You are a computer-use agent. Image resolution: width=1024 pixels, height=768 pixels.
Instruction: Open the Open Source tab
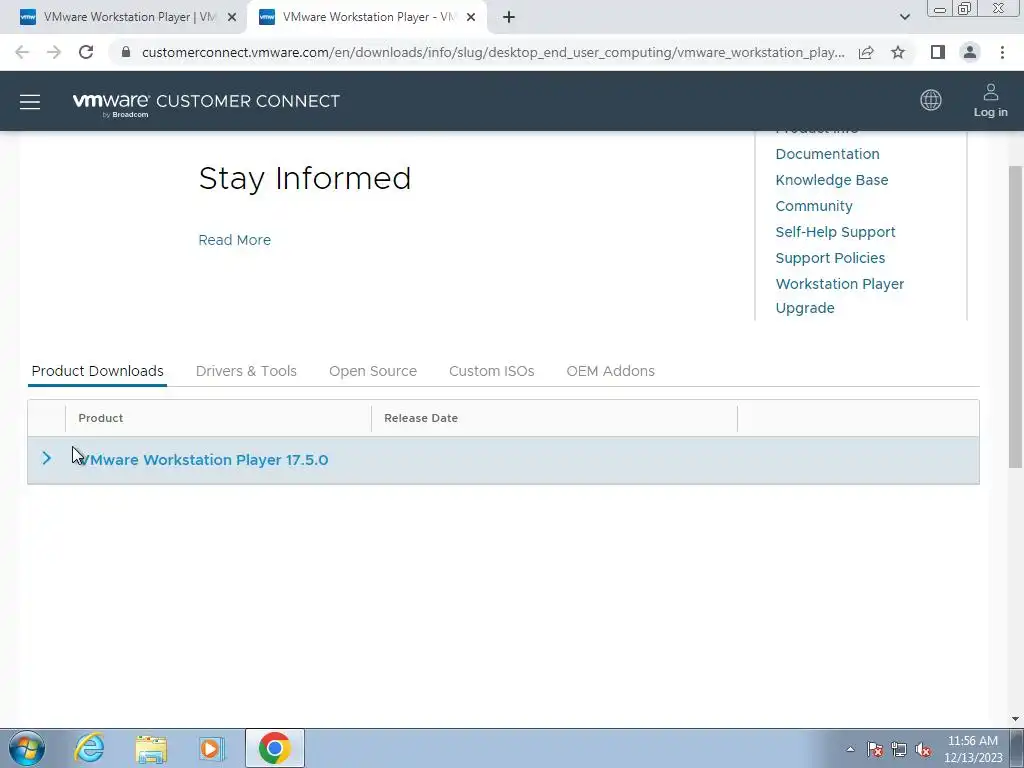tap(373, 371)
